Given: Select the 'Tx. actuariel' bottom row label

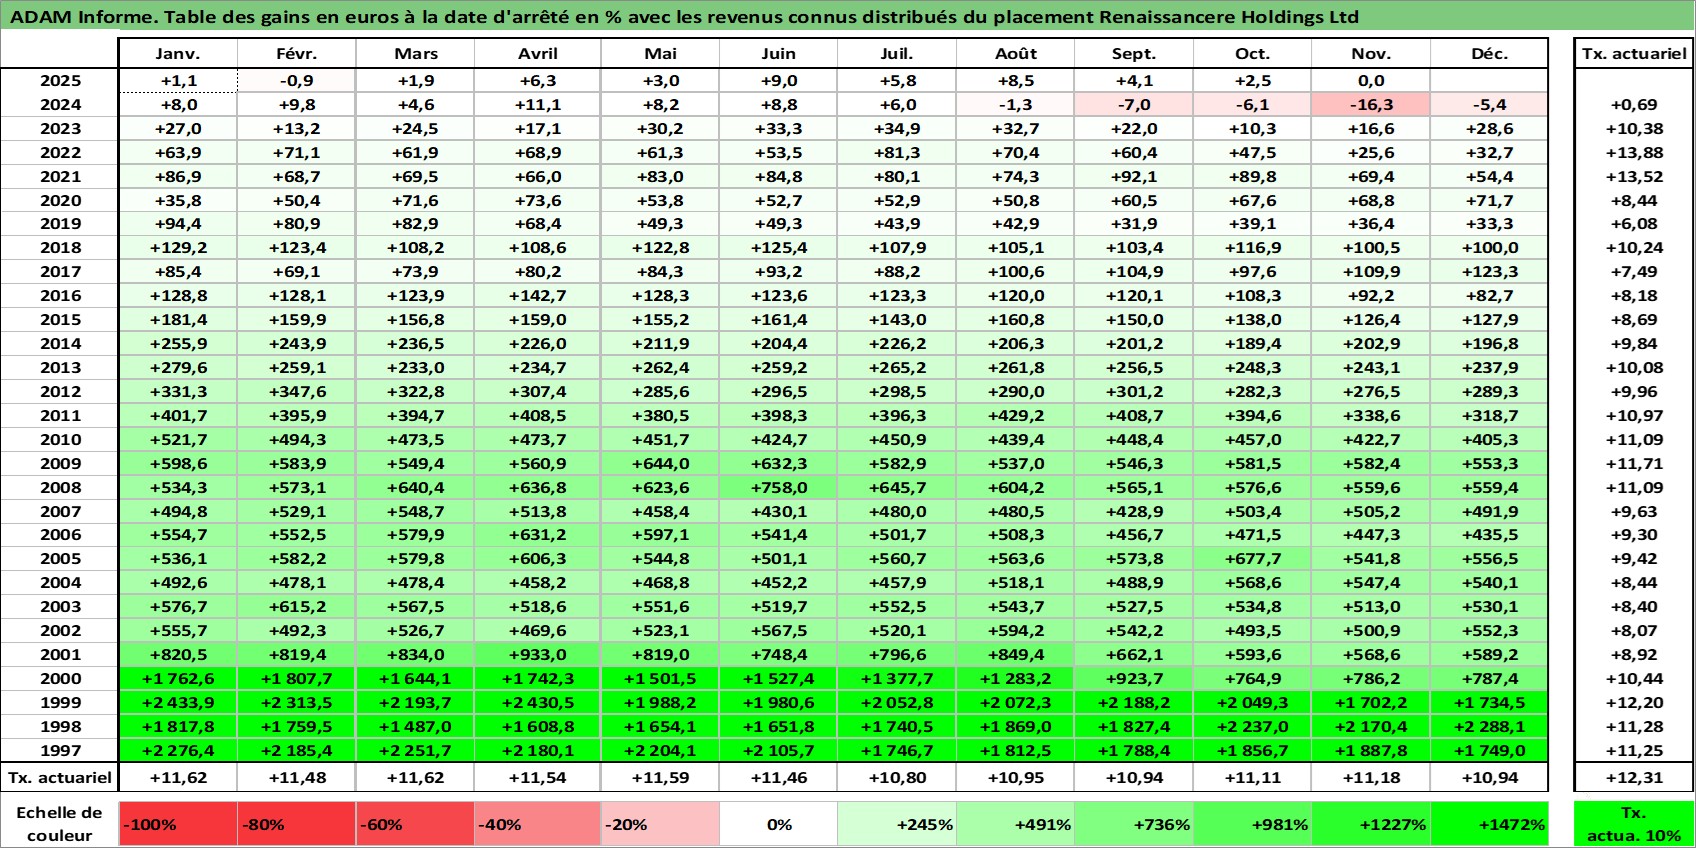Looking at the screenshot, I should [x=59, y=777].
